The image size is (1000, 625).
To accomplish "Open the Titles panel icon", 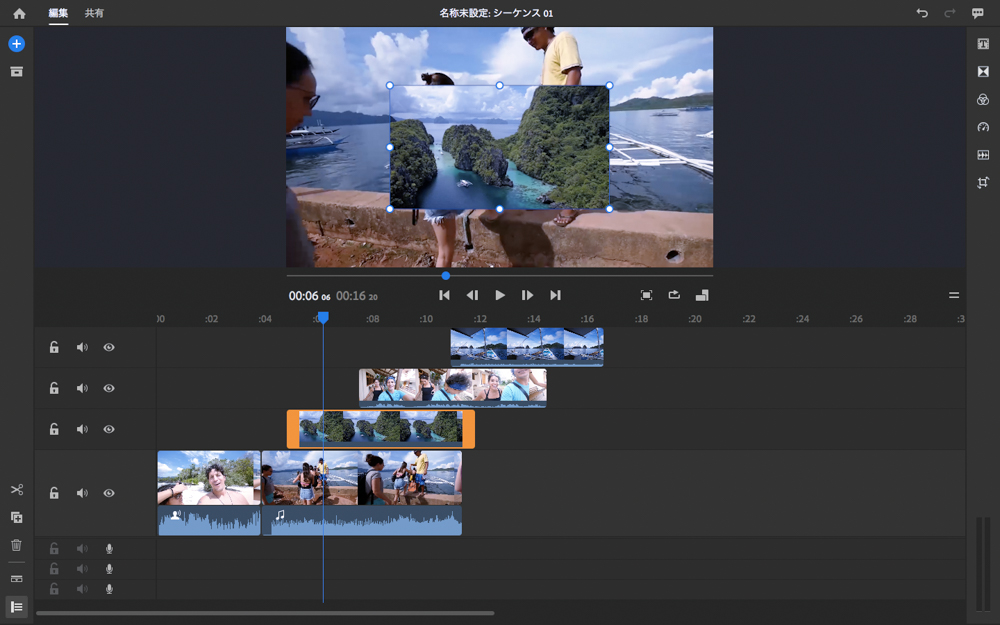I will [x=983, y=43].
